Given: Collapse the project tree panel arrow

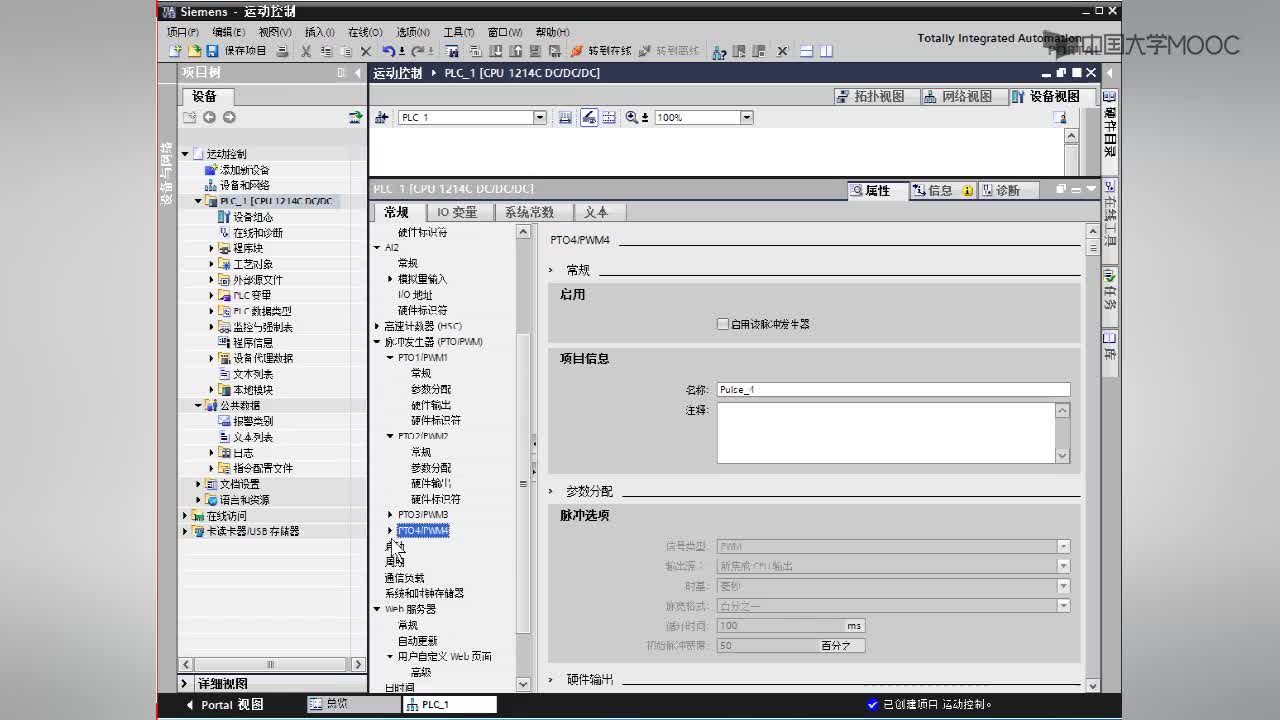Looking at the screenshot, I should tap(358, 73).
